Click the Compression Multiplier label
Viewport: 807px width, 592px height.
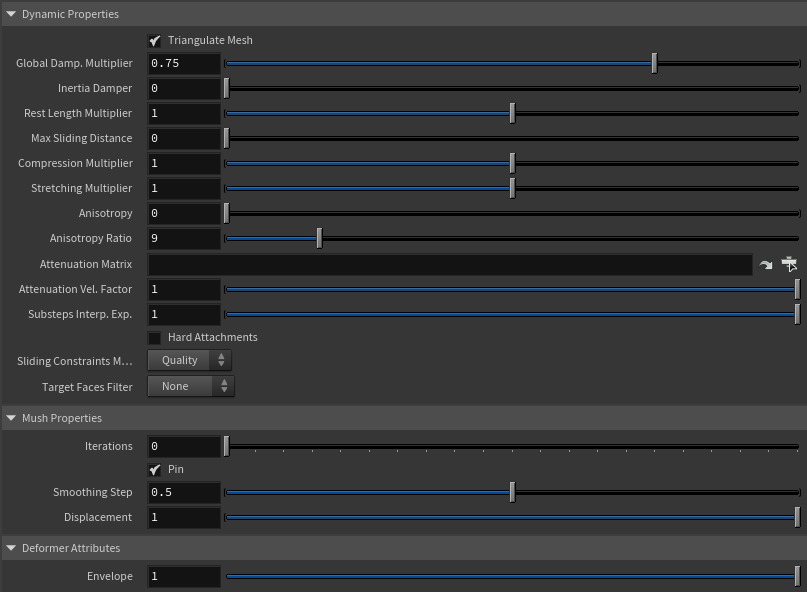point(76,163)
